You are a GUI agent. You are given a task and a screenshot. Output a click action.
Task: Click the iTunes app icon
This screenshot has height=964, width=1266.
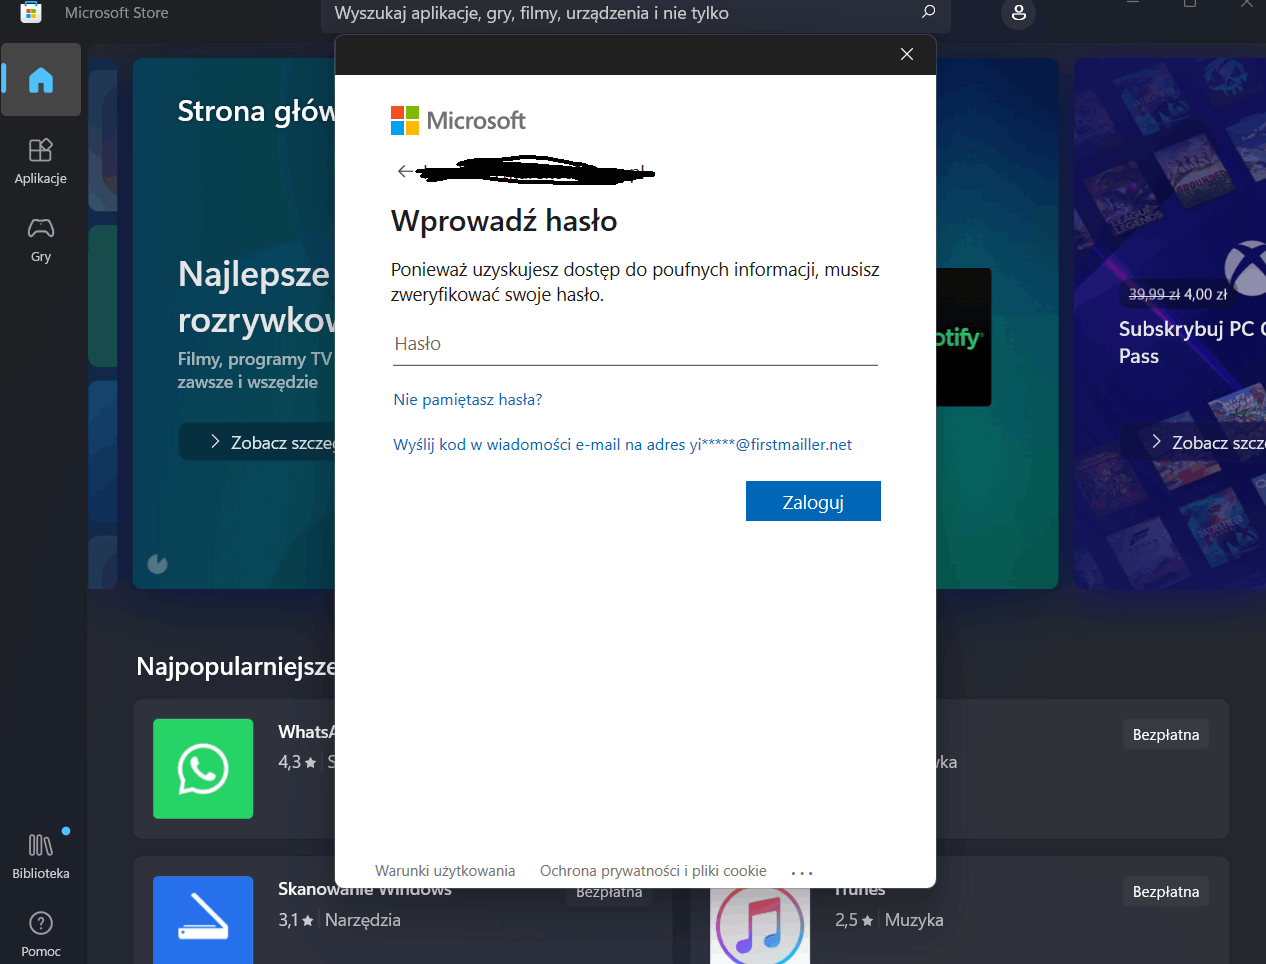[760, 926]
